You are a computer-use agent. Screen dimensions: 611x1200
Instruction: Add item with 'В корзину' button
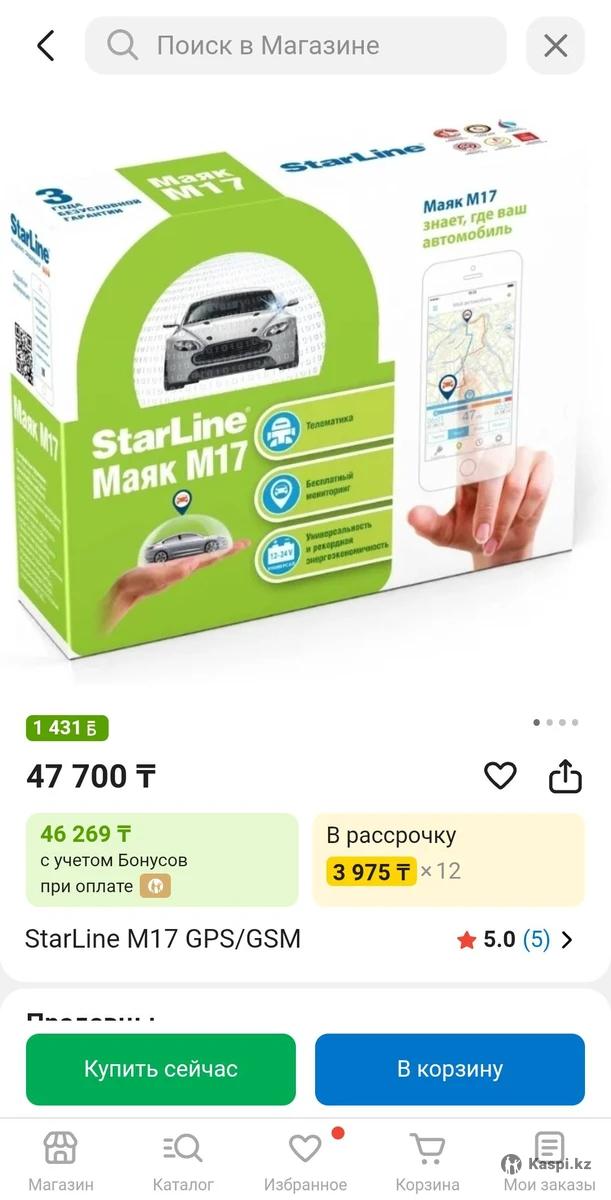[x=450, y=1069]
